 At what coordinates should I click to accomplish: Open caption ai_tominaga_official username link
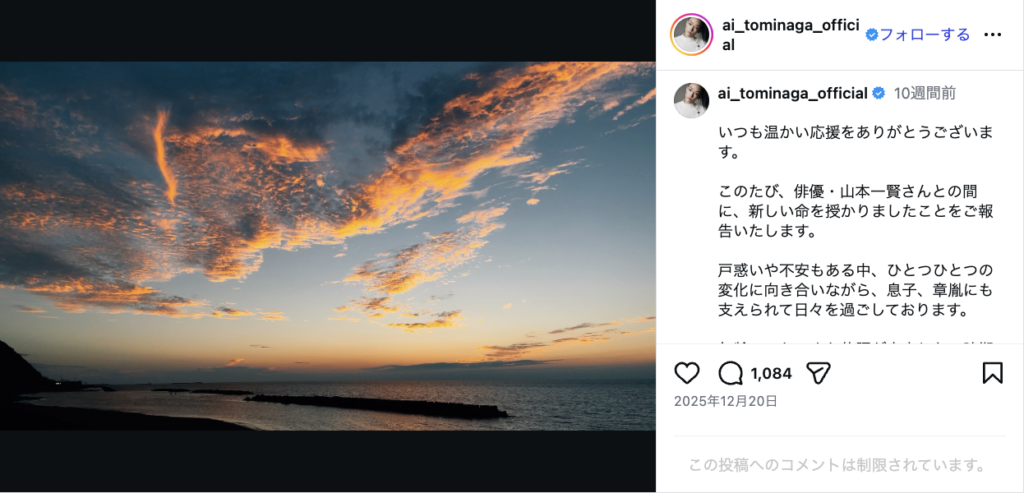[792, 93]
